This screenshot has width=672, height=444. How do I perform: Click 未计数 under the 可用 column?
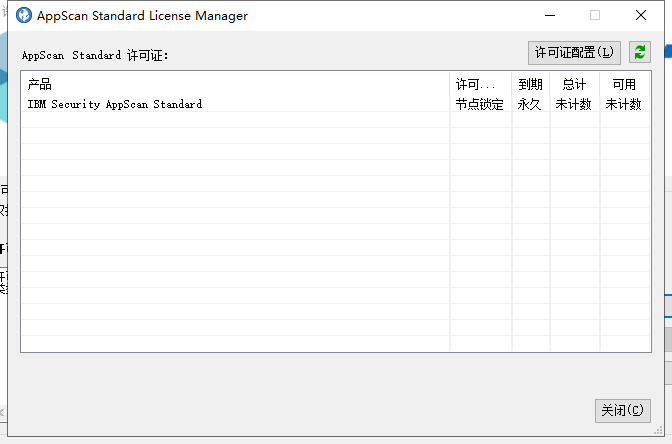624,104
